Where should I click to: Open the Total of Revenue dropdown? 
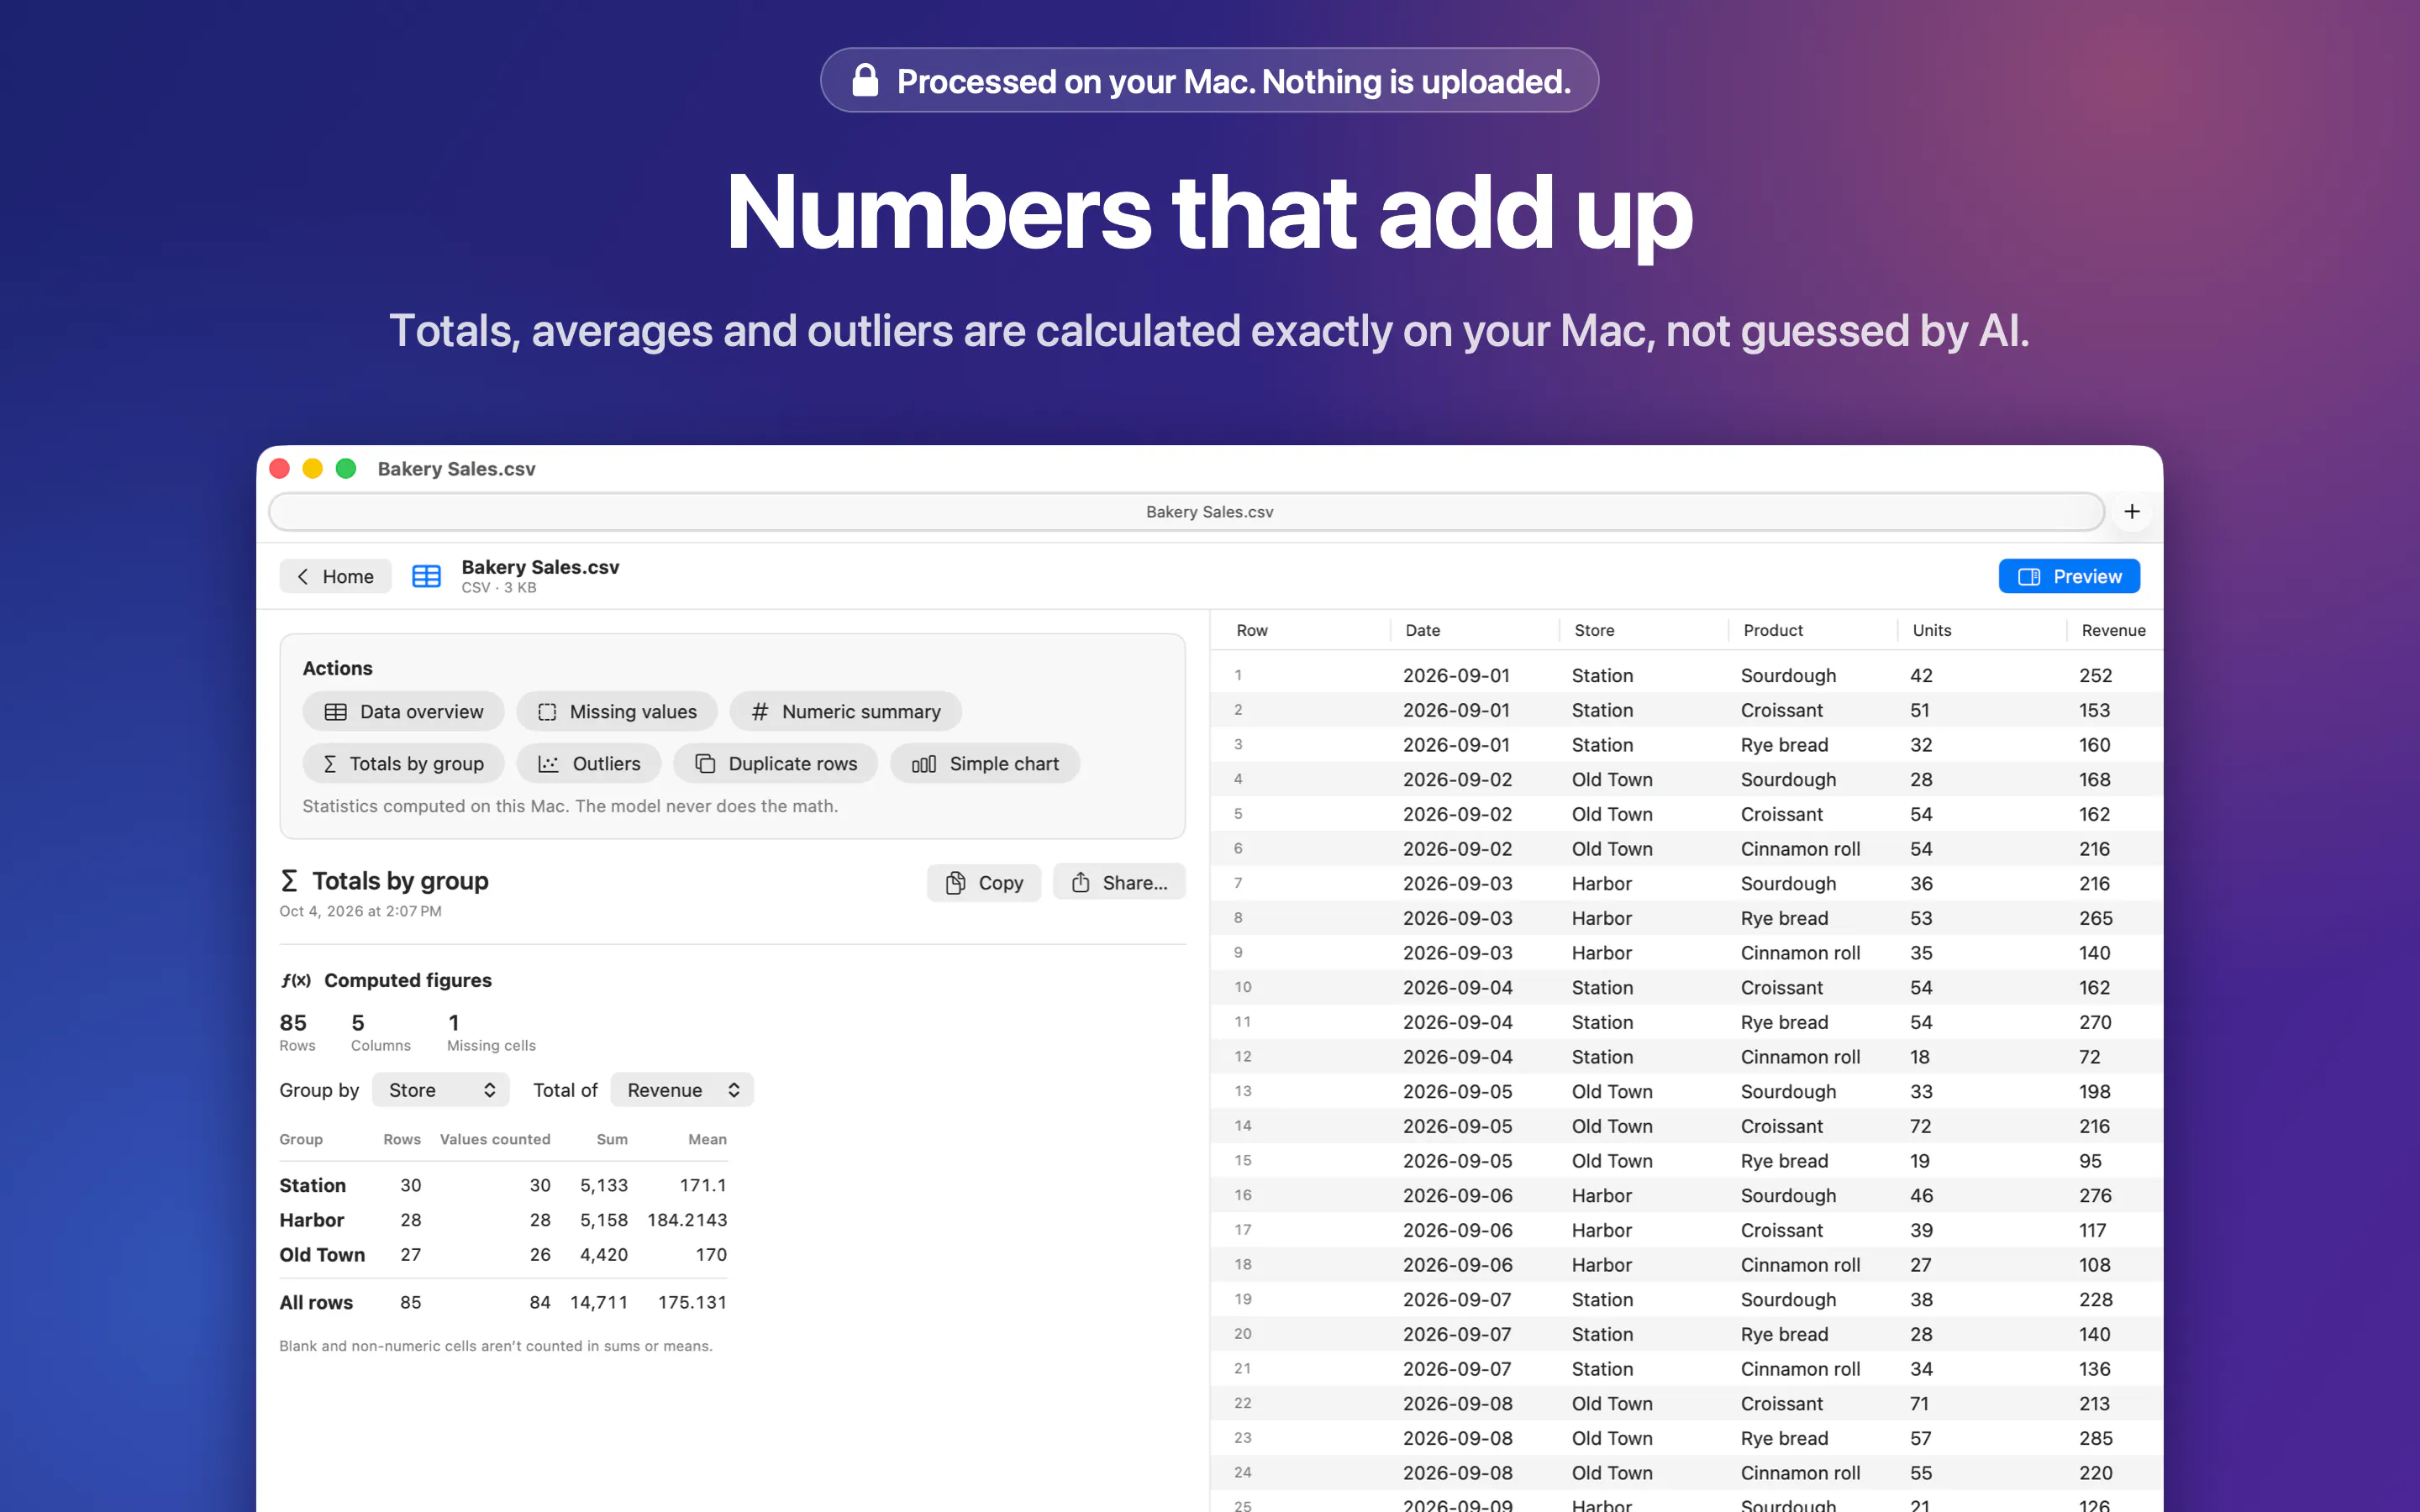682,1090
